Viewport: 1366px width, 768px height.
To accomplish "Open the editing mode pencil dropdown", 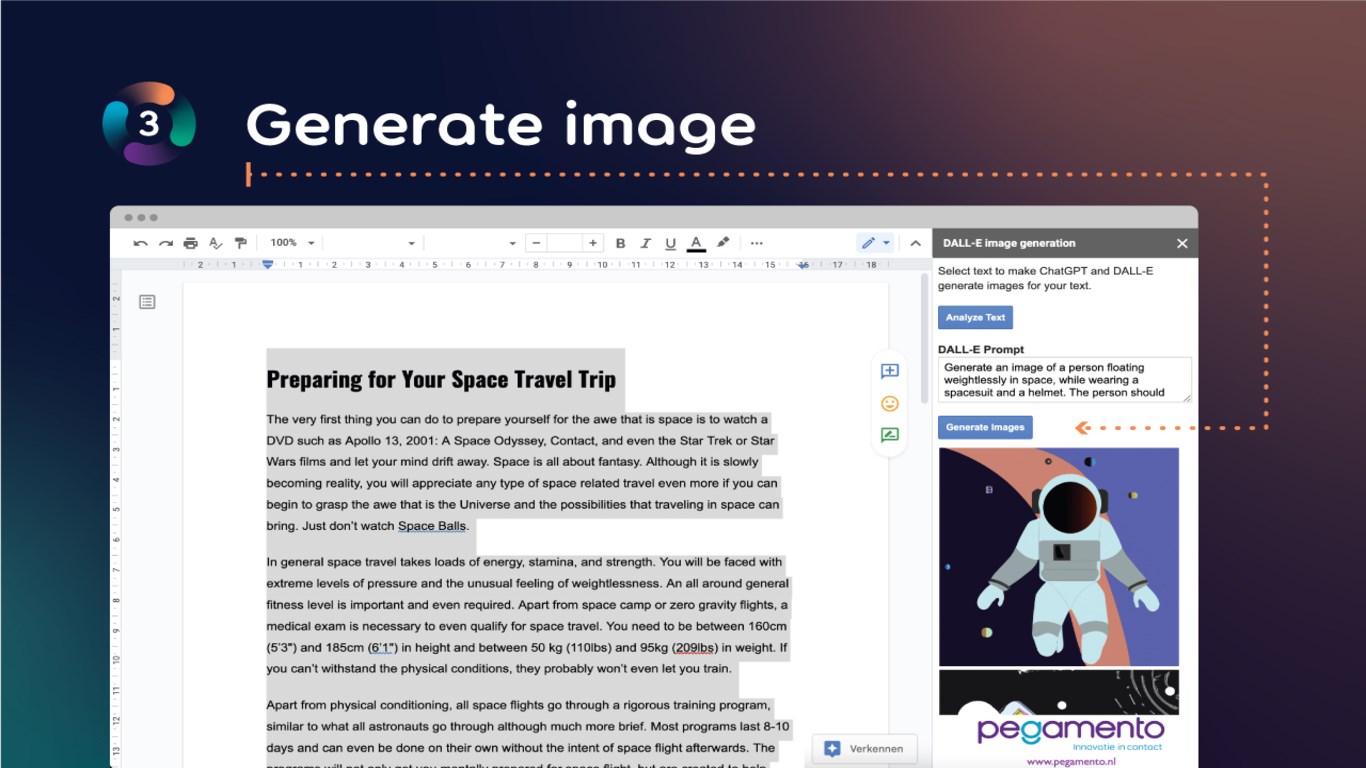I will 875,243.
